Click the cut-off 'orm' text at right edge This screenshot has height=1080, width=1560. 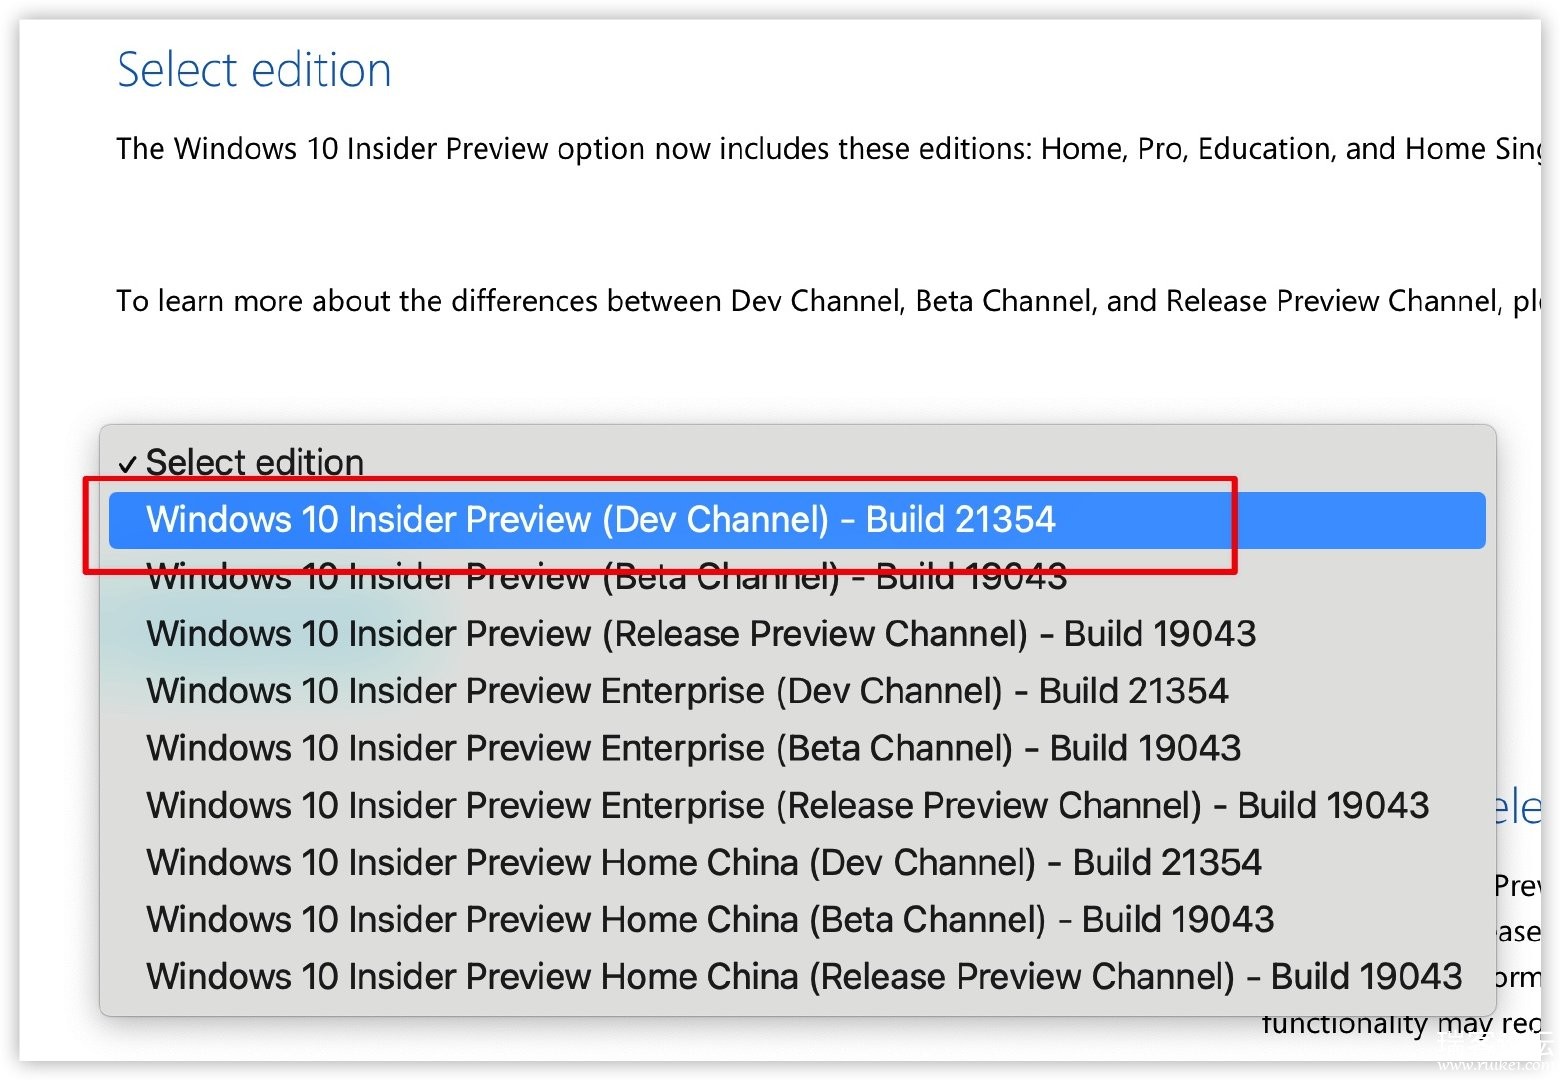[1519, 978]
